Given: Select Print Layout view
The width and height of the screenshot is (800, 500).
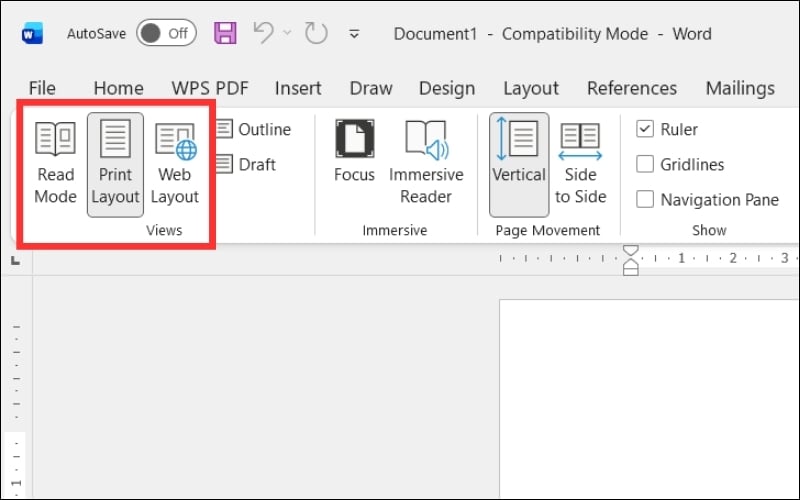Looking at the screenshot, I should coord(115,162).
